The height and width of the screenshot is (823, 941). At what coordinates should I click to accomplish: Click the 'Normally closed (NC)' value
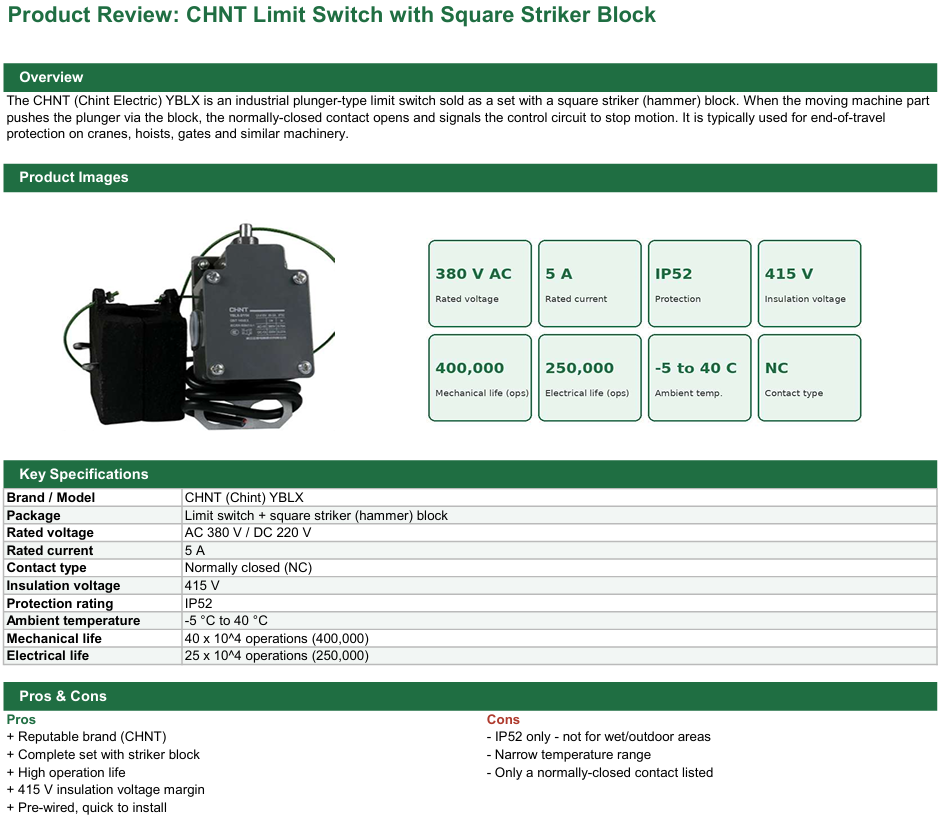248,568
